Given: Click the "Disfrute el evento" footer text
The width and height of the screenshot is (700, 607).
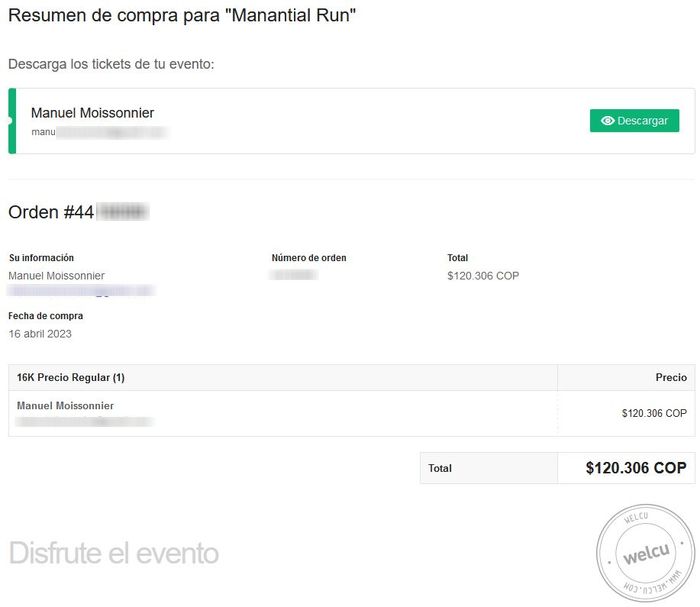Looking at the screenshot, I should pyautogui.click(x=113, y=553).
